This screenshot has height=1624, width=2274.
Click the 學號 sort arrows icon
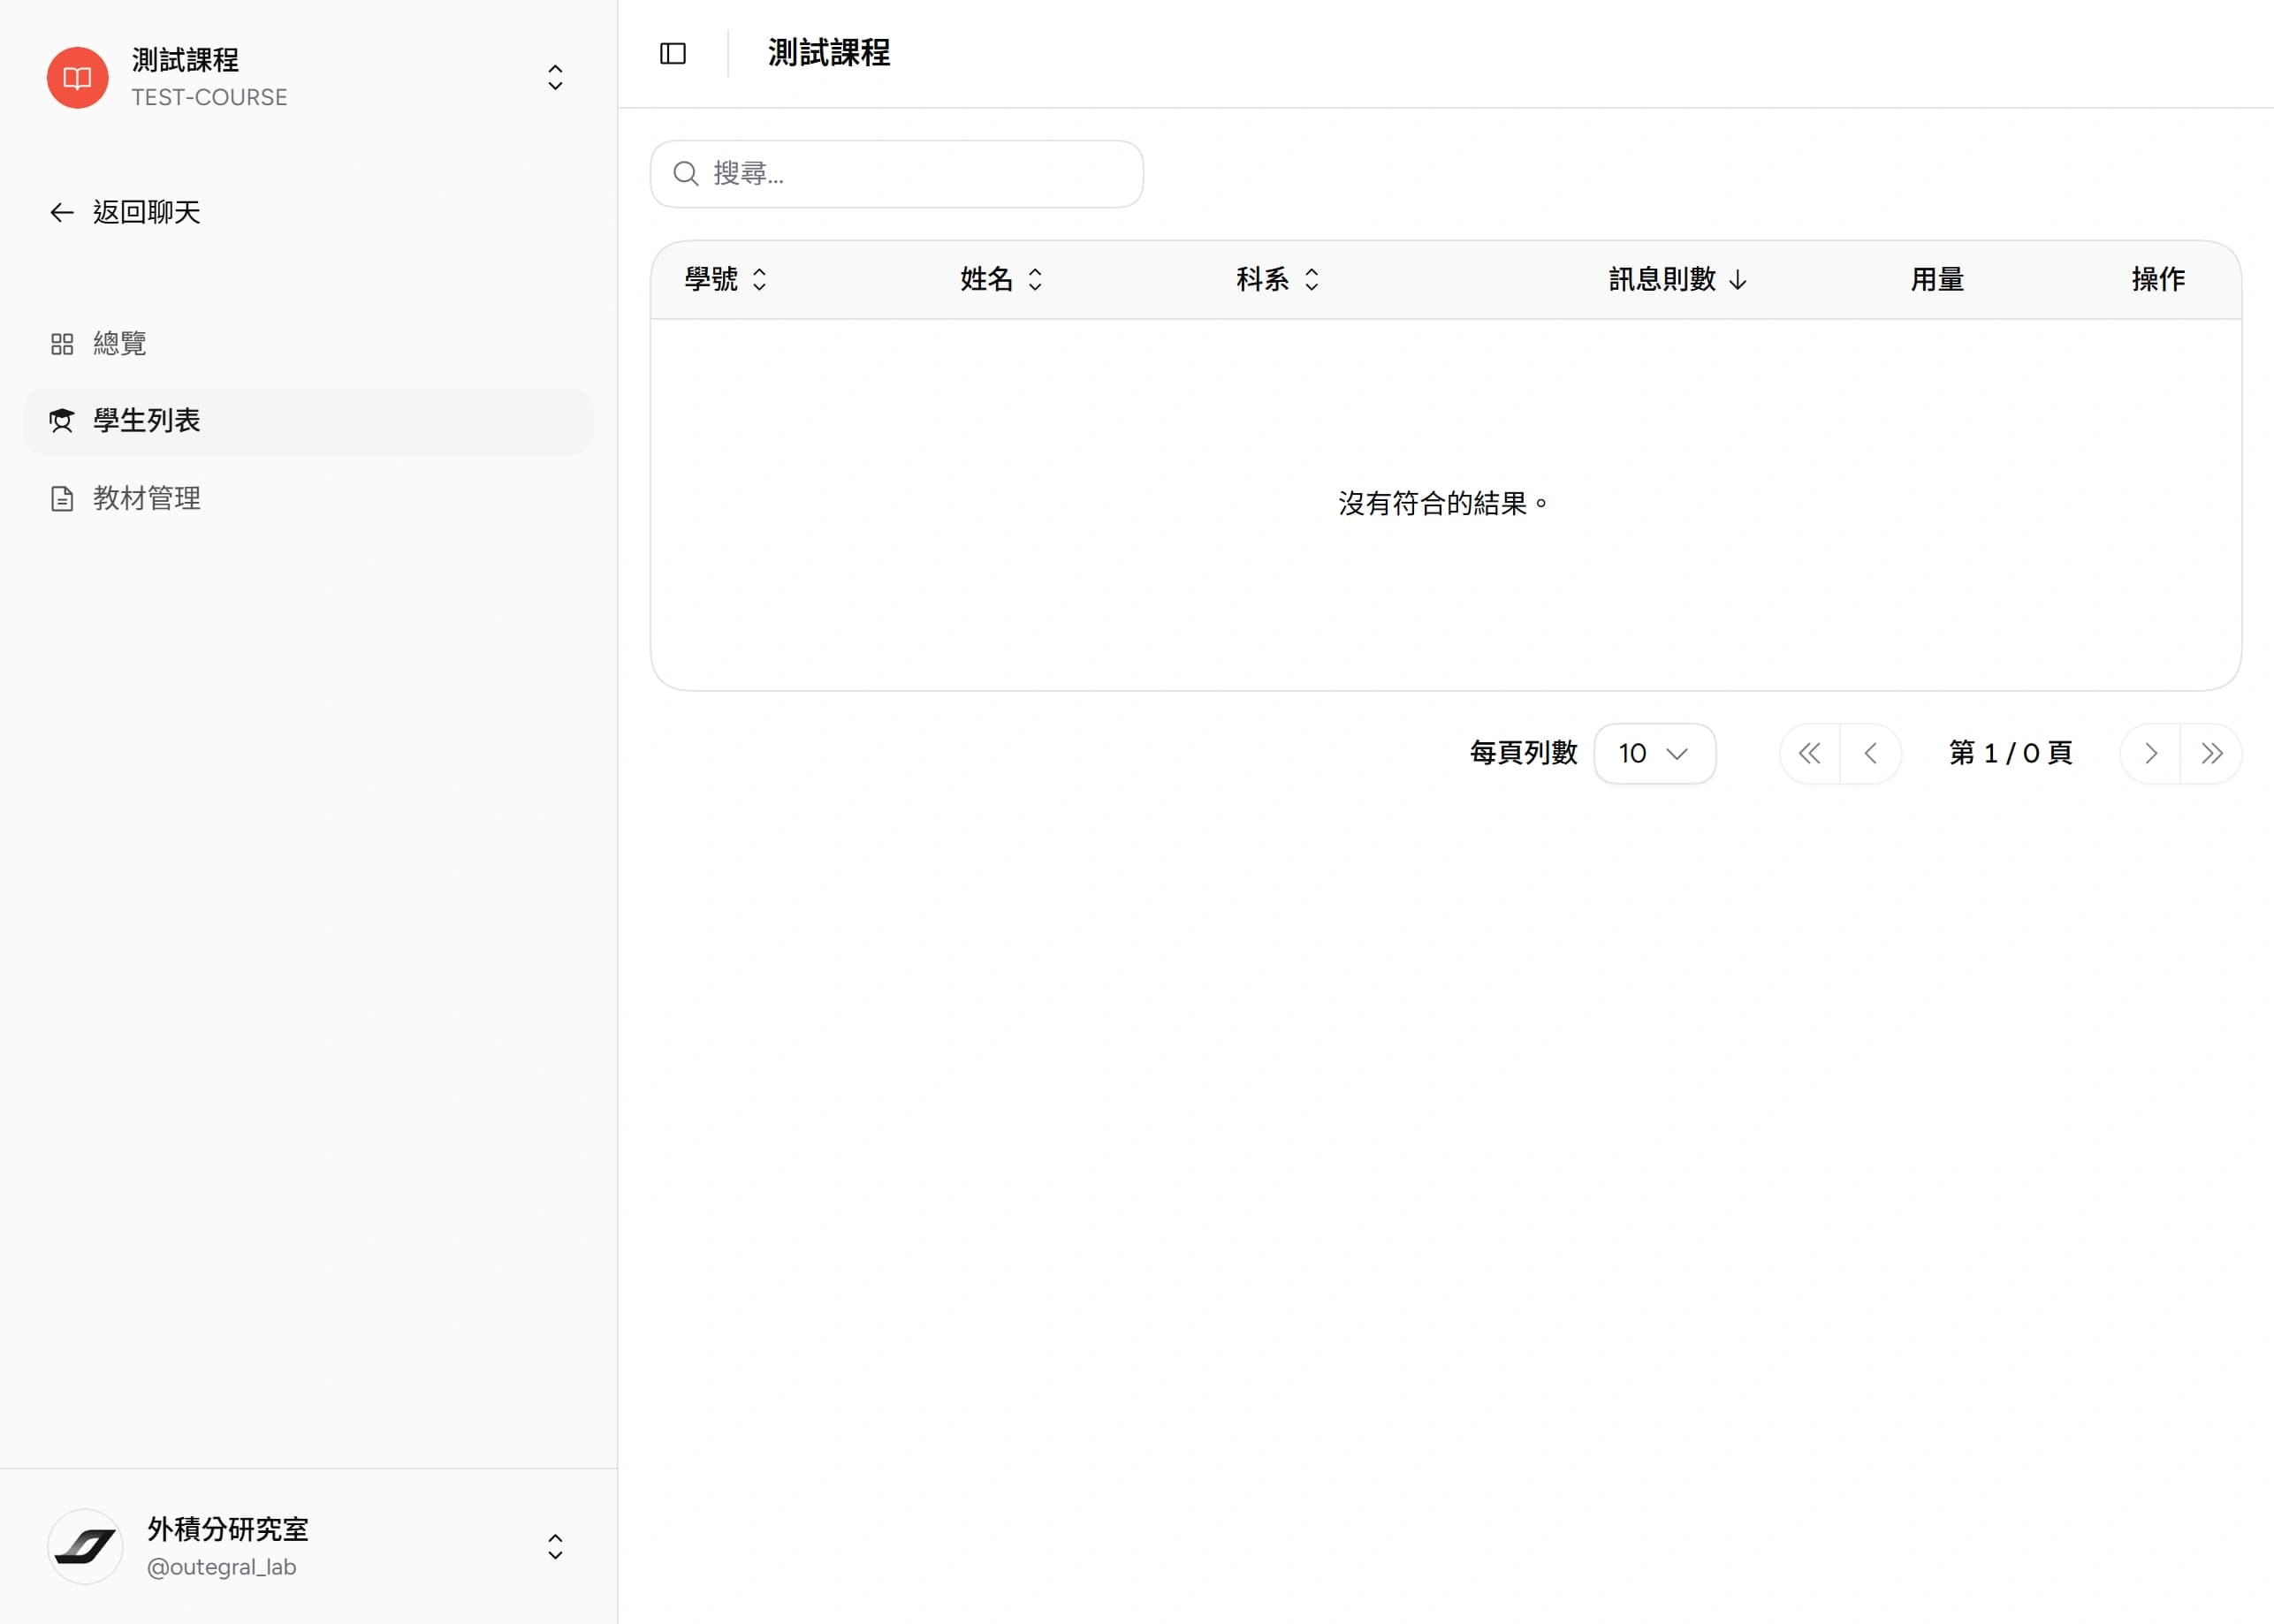pos(759,279)
